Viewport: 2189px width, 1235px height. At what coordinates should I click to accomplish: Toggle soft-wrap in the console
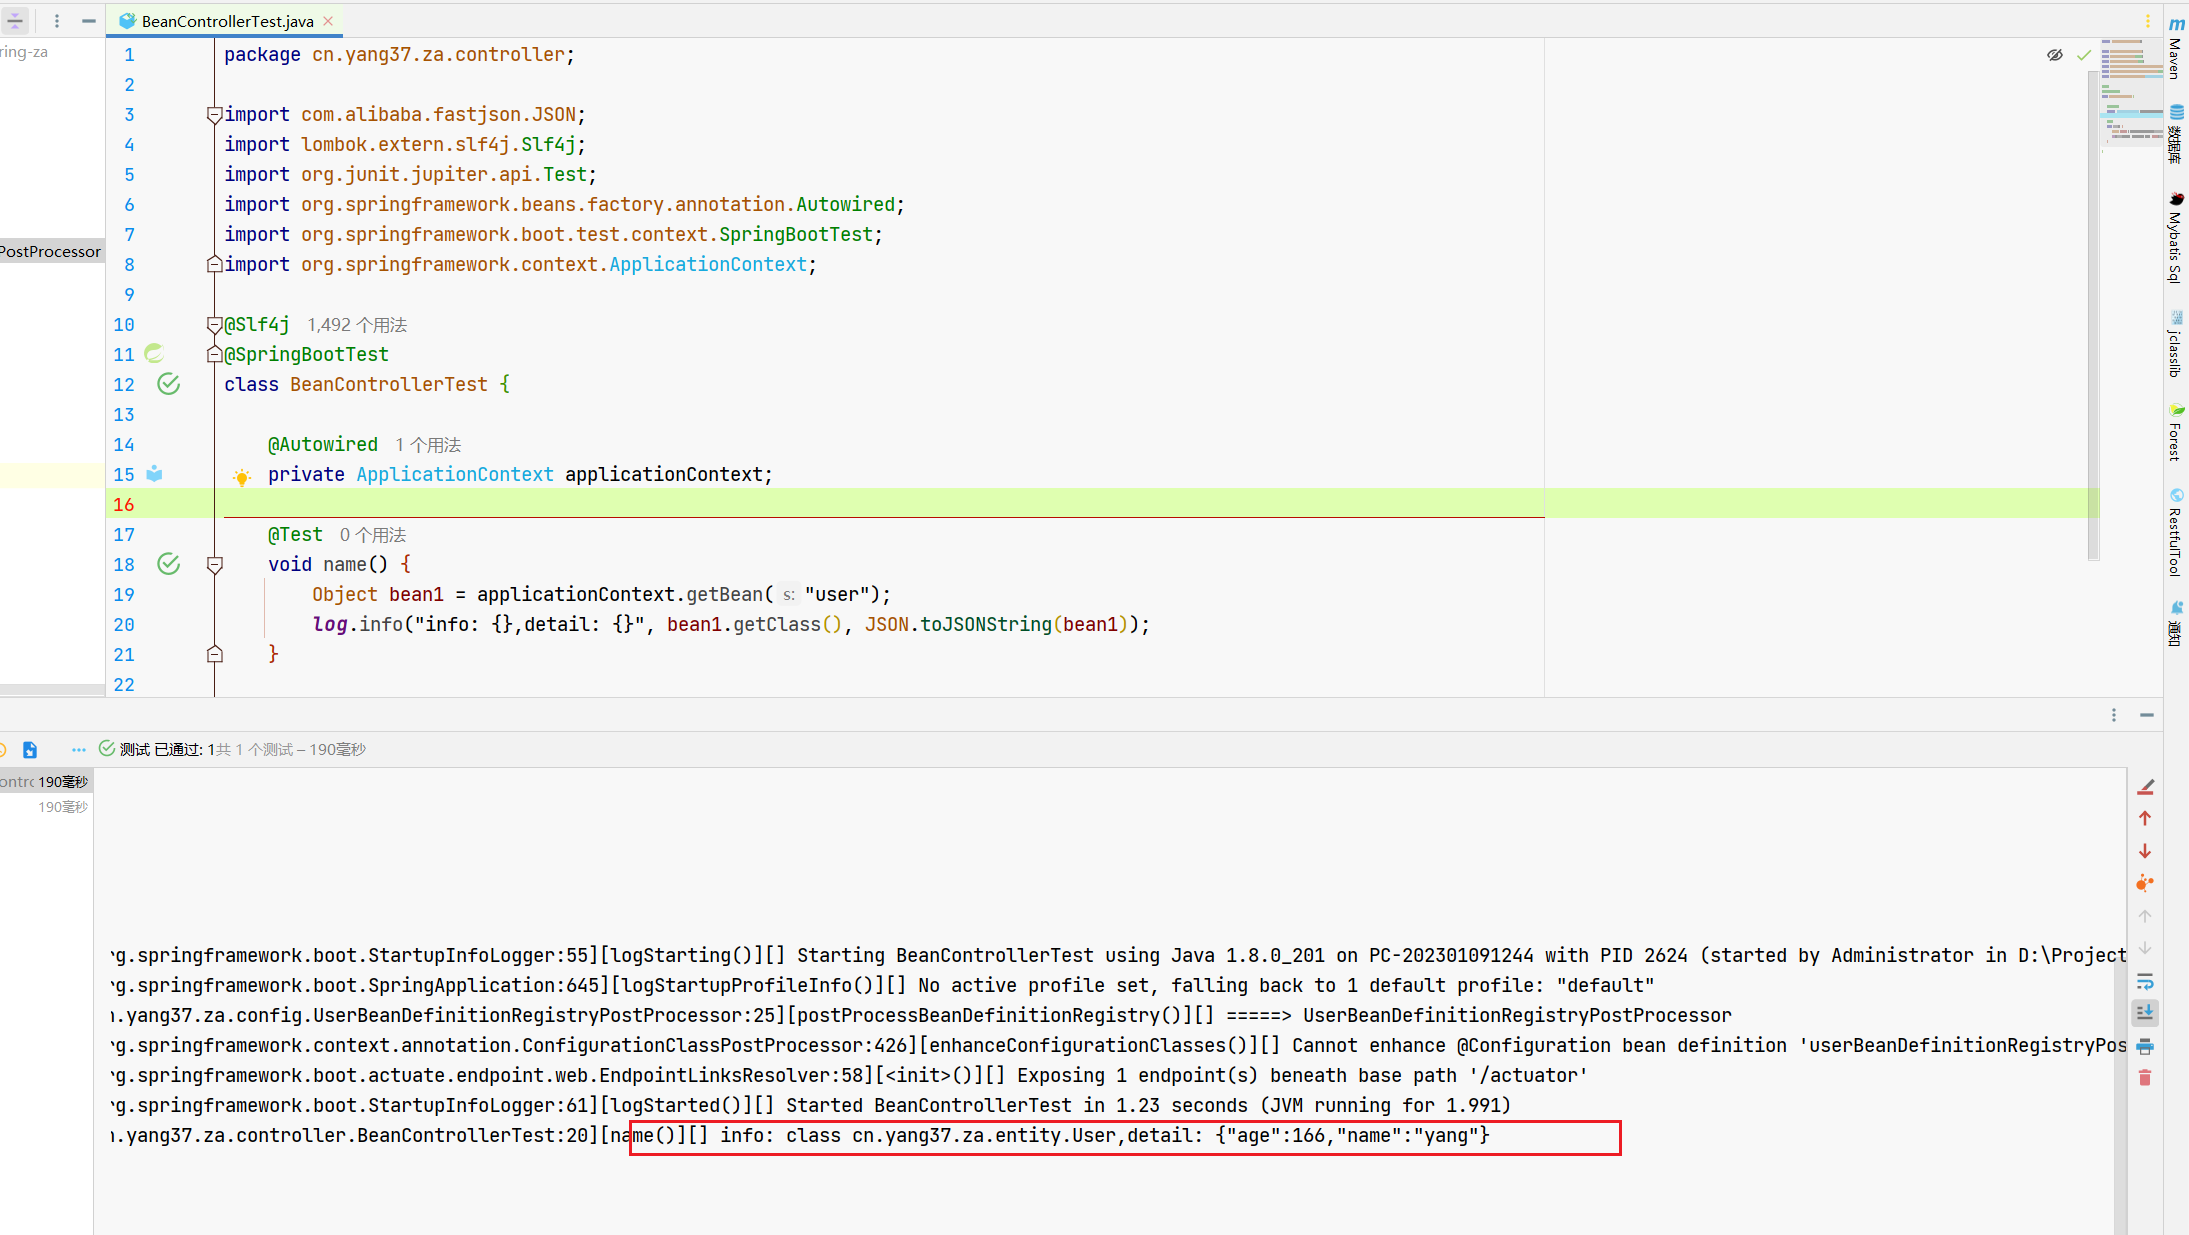(x=2145, y=981)
